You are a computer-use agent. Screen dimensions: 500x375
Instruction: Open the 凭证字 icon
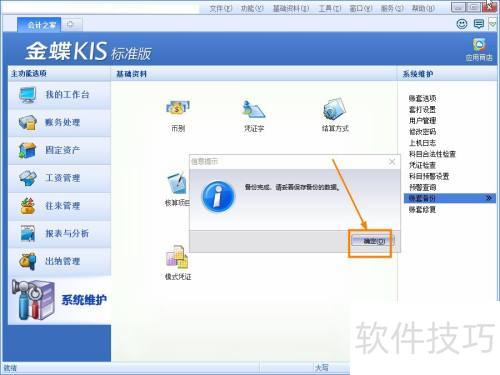point(254,116)
